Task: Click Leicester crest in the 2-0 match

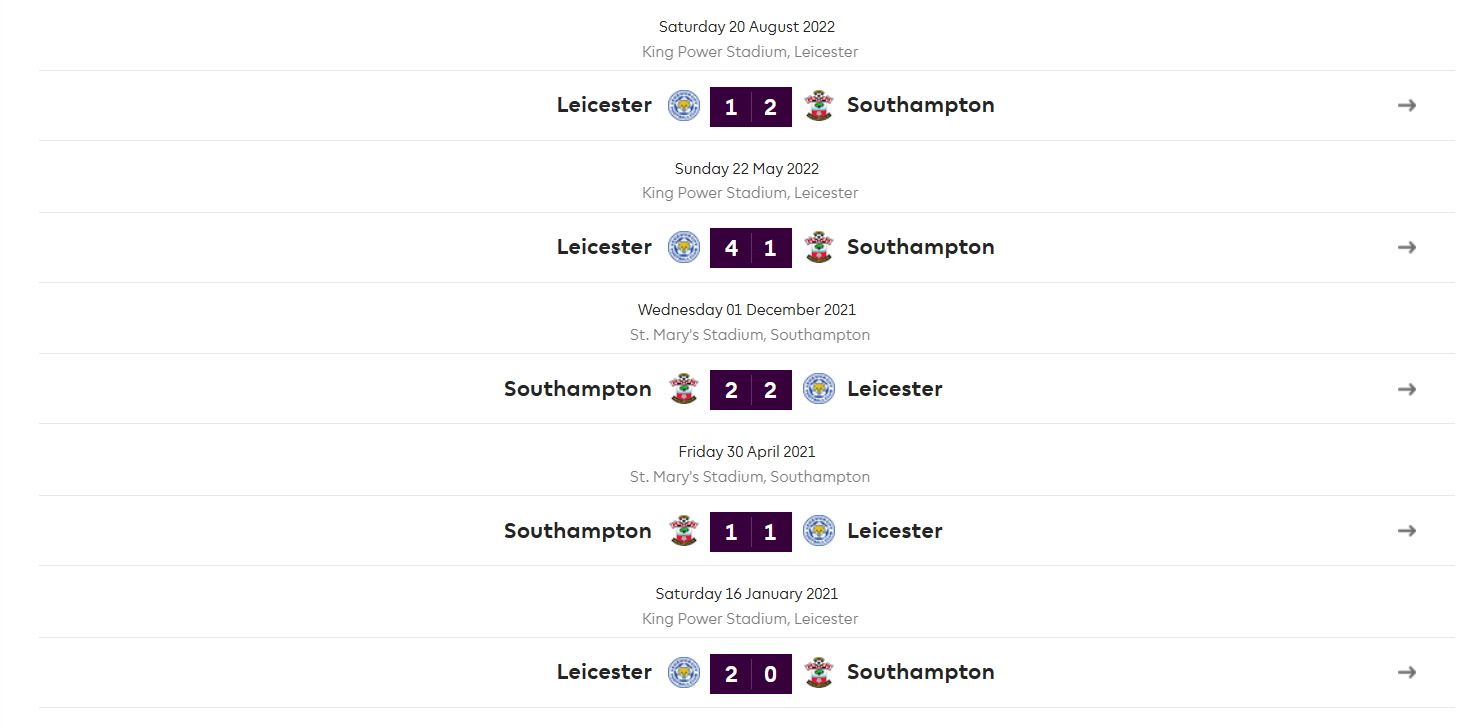Action: [x=684, y=672]
